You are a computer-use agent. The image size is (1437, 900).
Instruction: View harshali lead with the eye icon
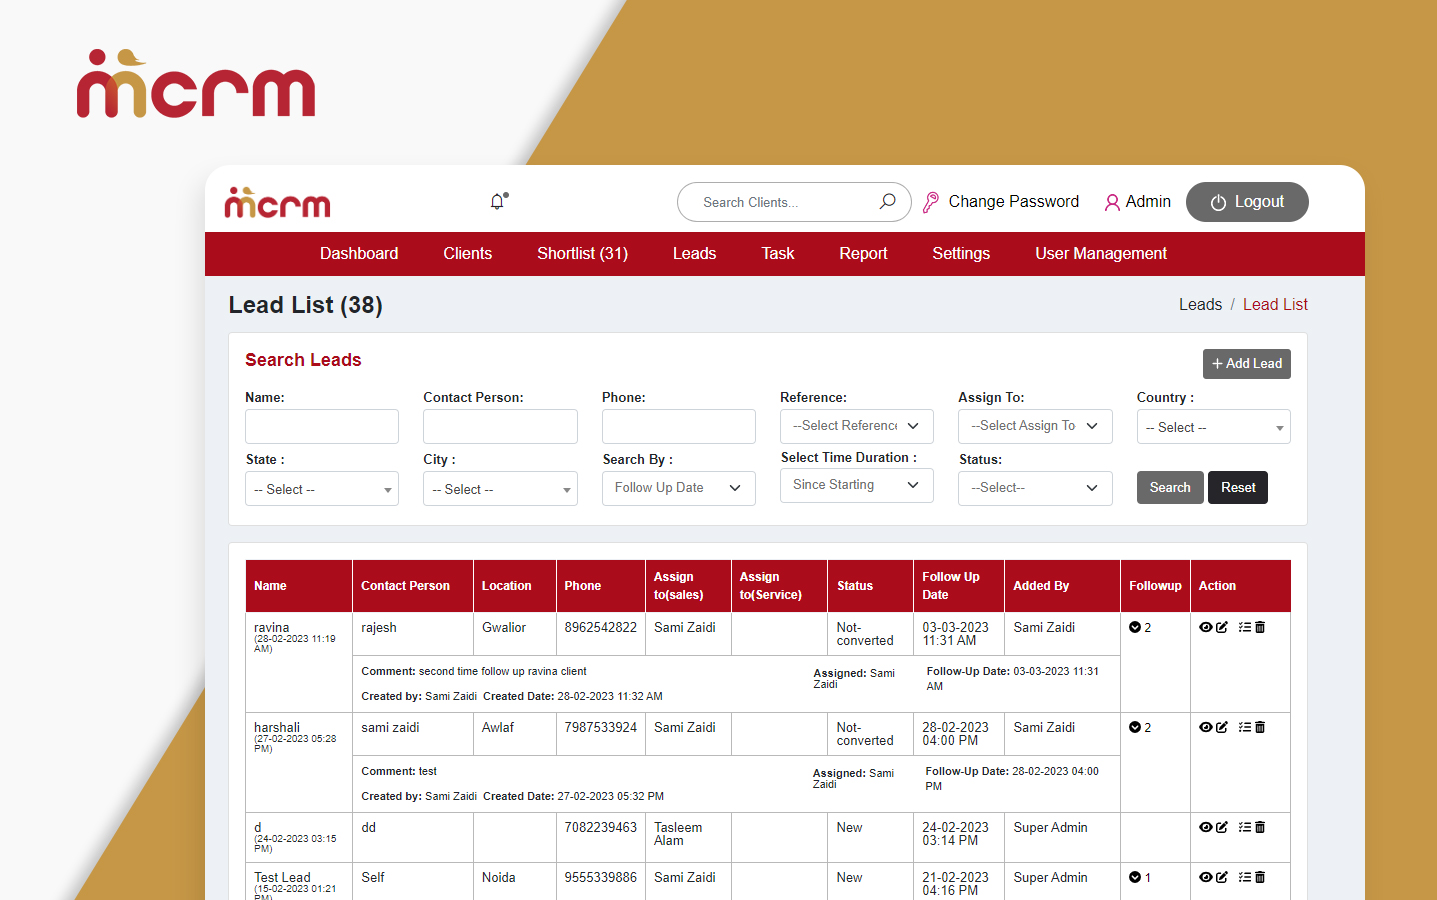(1205, 727)
